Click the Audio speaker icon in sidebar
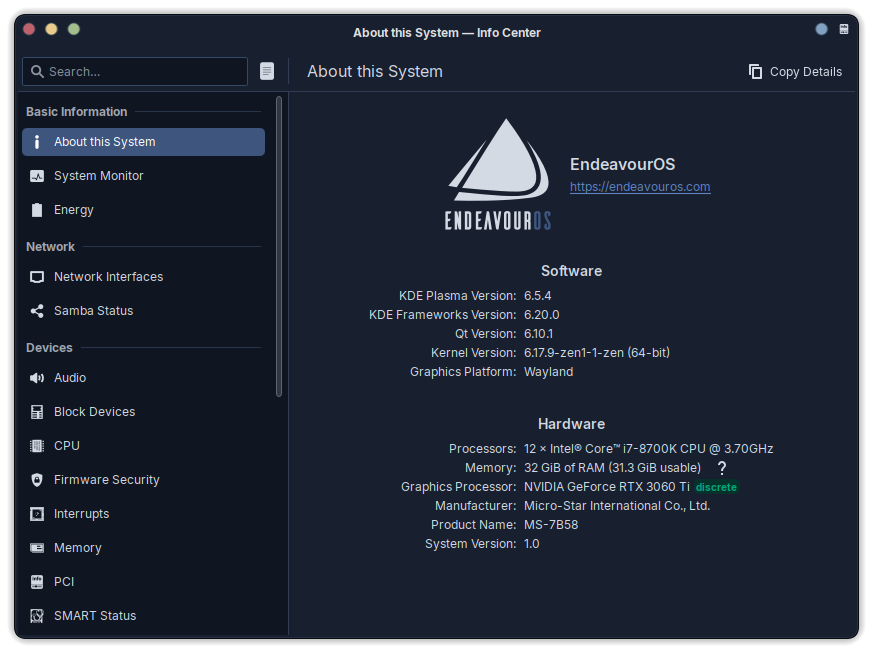This screenshot has height=653, width=873. 37,378
